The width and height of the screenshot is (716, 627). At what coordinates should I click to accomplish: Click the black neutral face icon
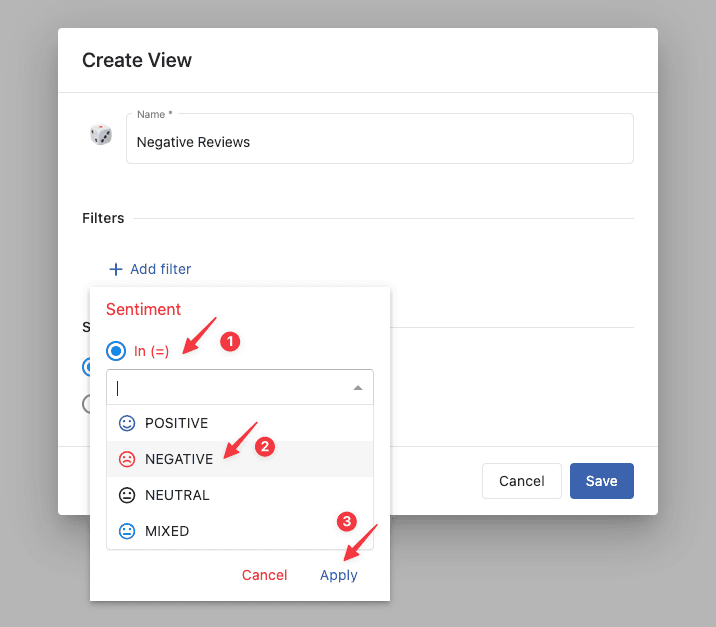[x=127, y=495]
